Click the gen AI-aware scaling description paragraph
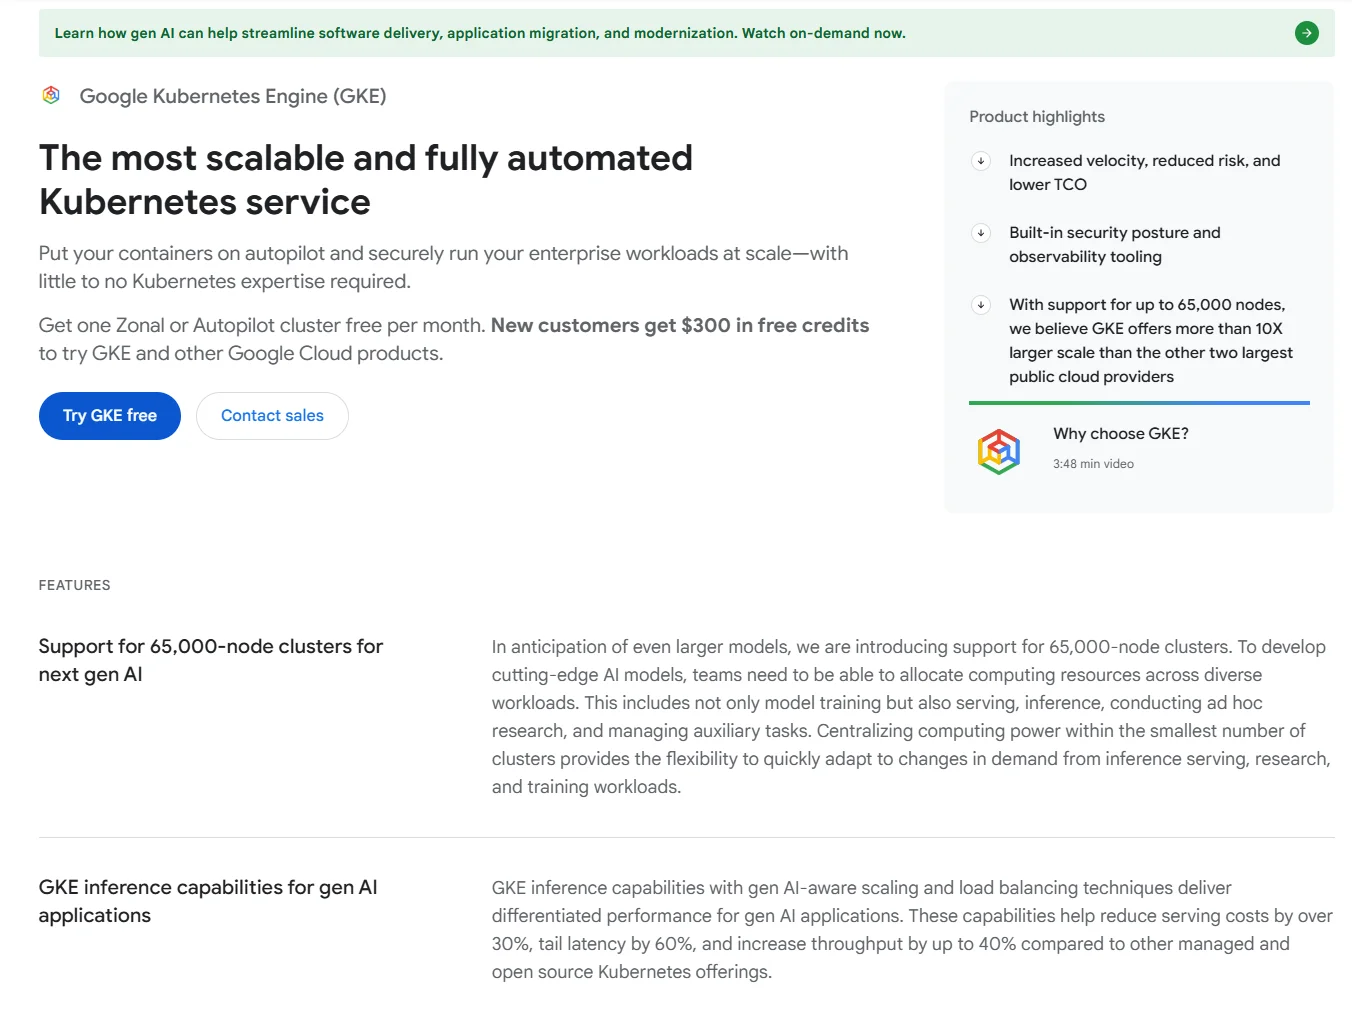The image size is (1352, 1022). pyautogui.click(x=912, y=930)
